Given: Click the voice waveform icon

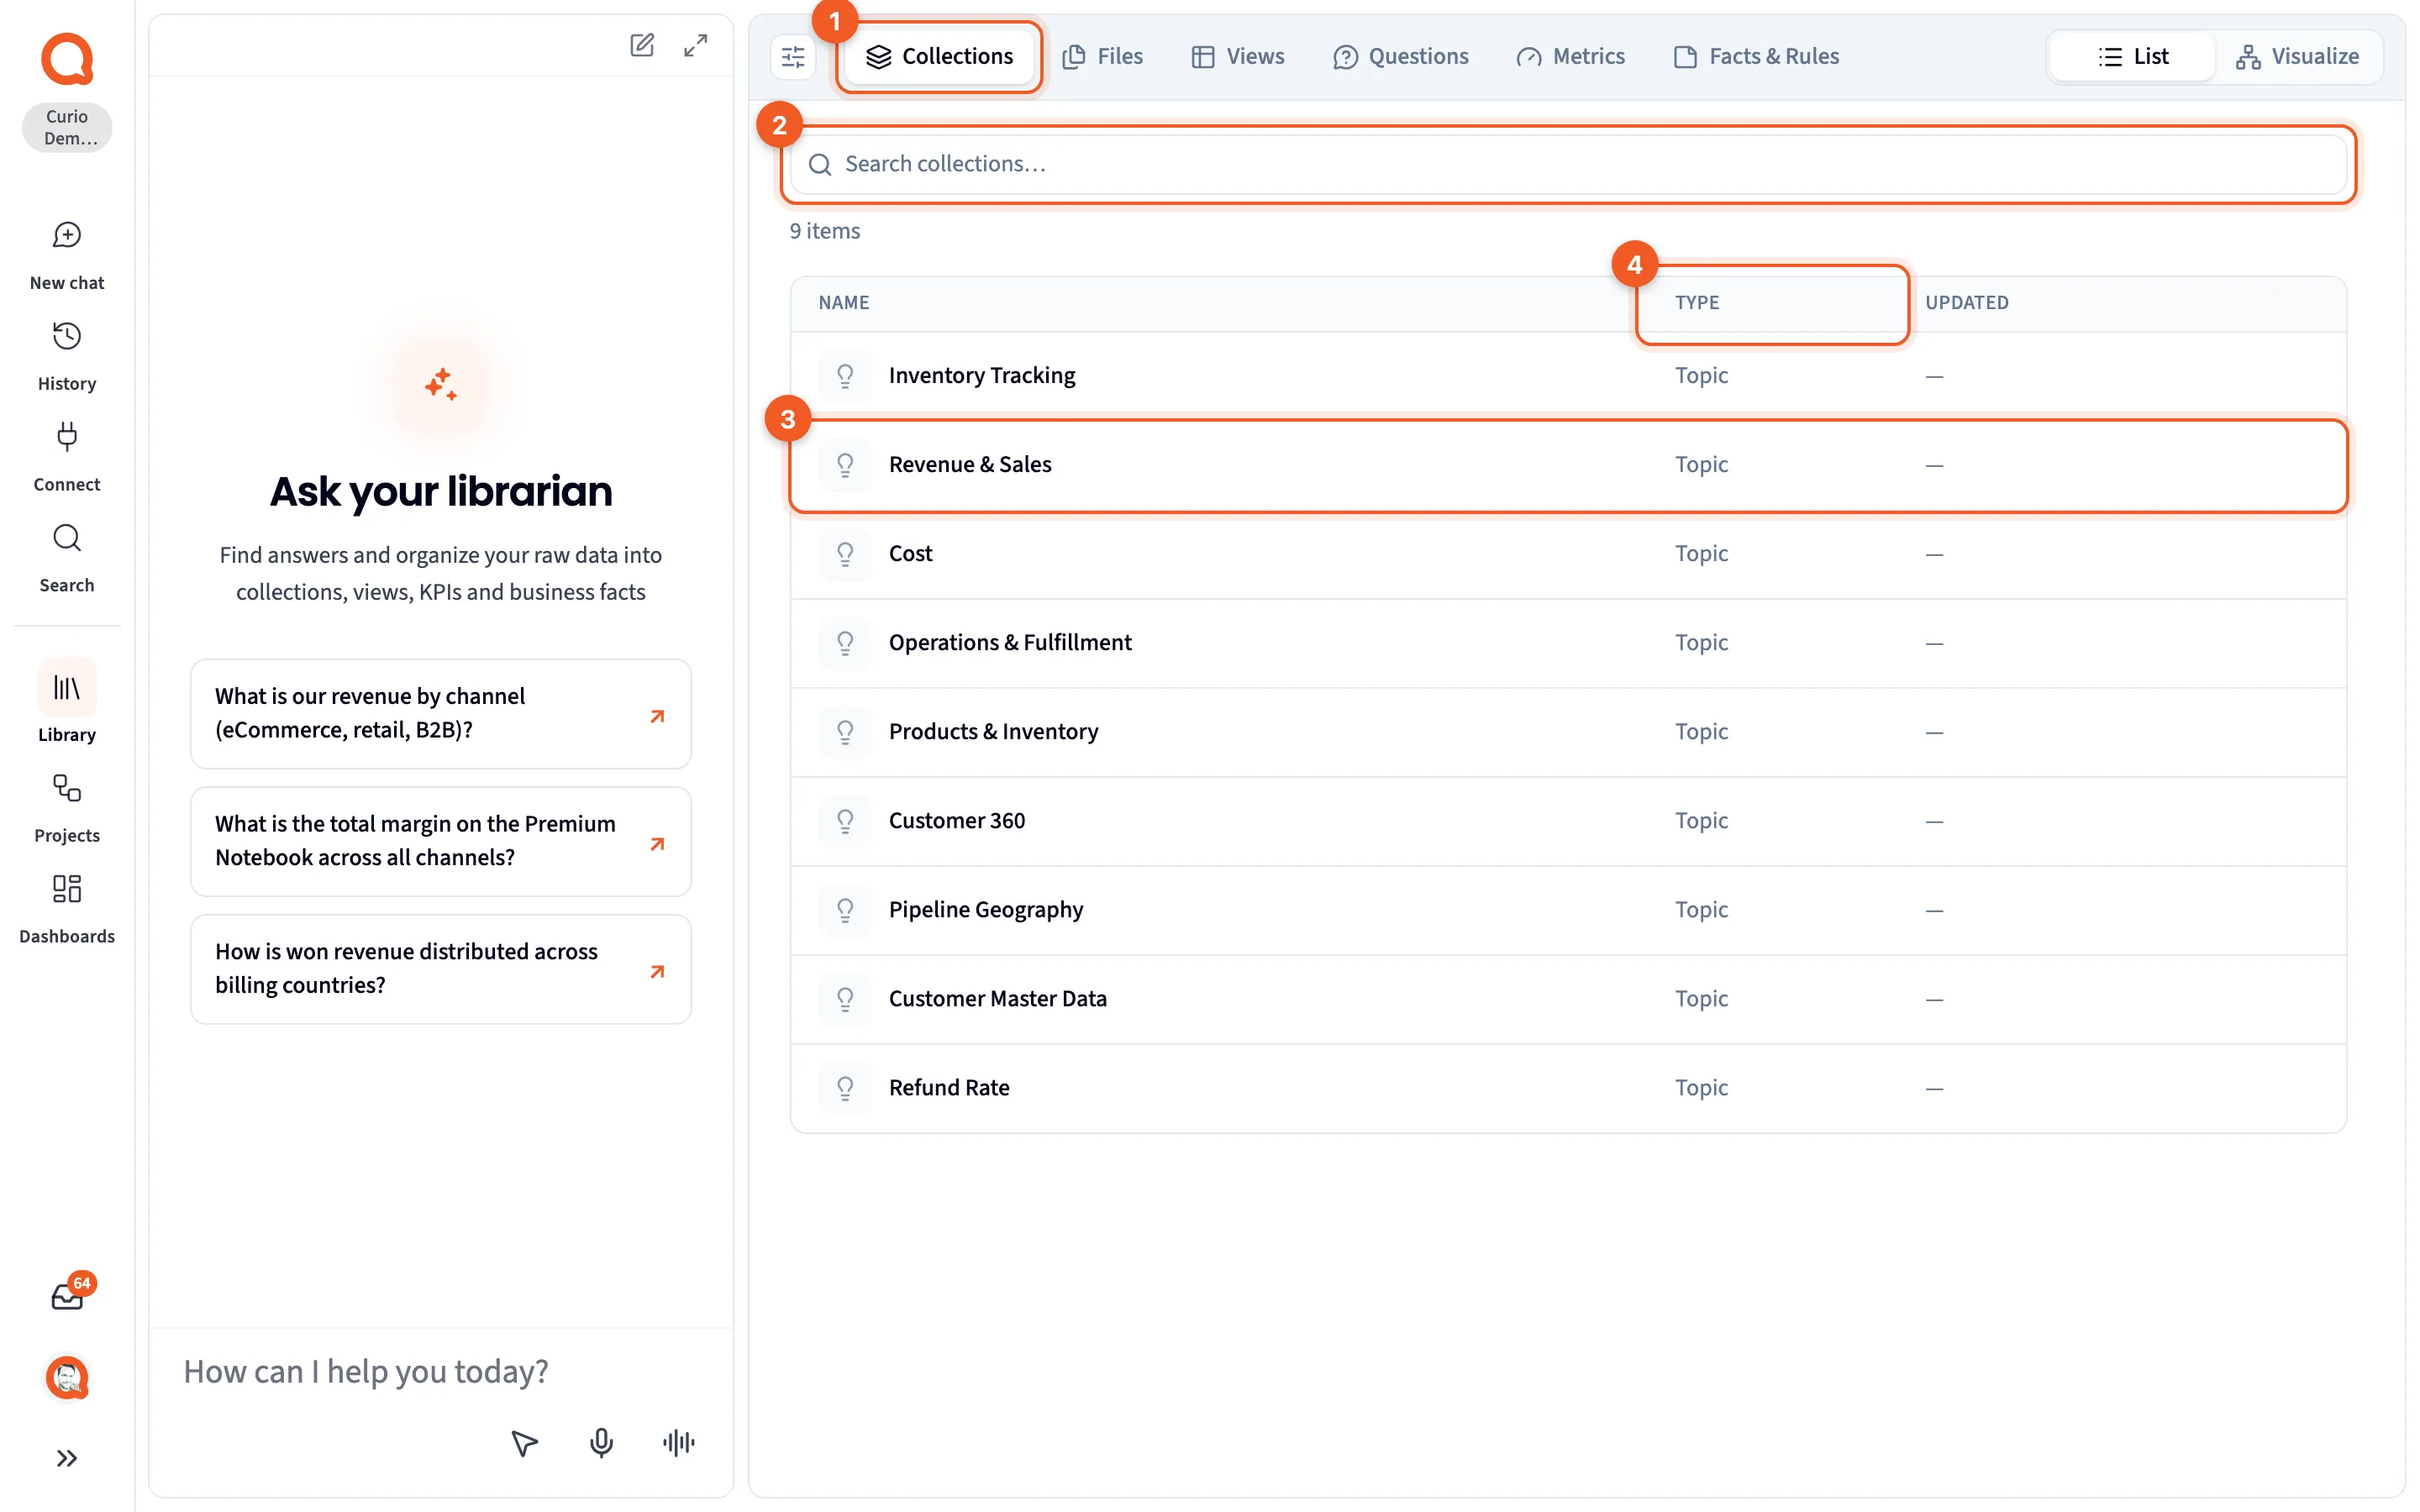Looking at the screenshot, I should [x=678, y=1442].
